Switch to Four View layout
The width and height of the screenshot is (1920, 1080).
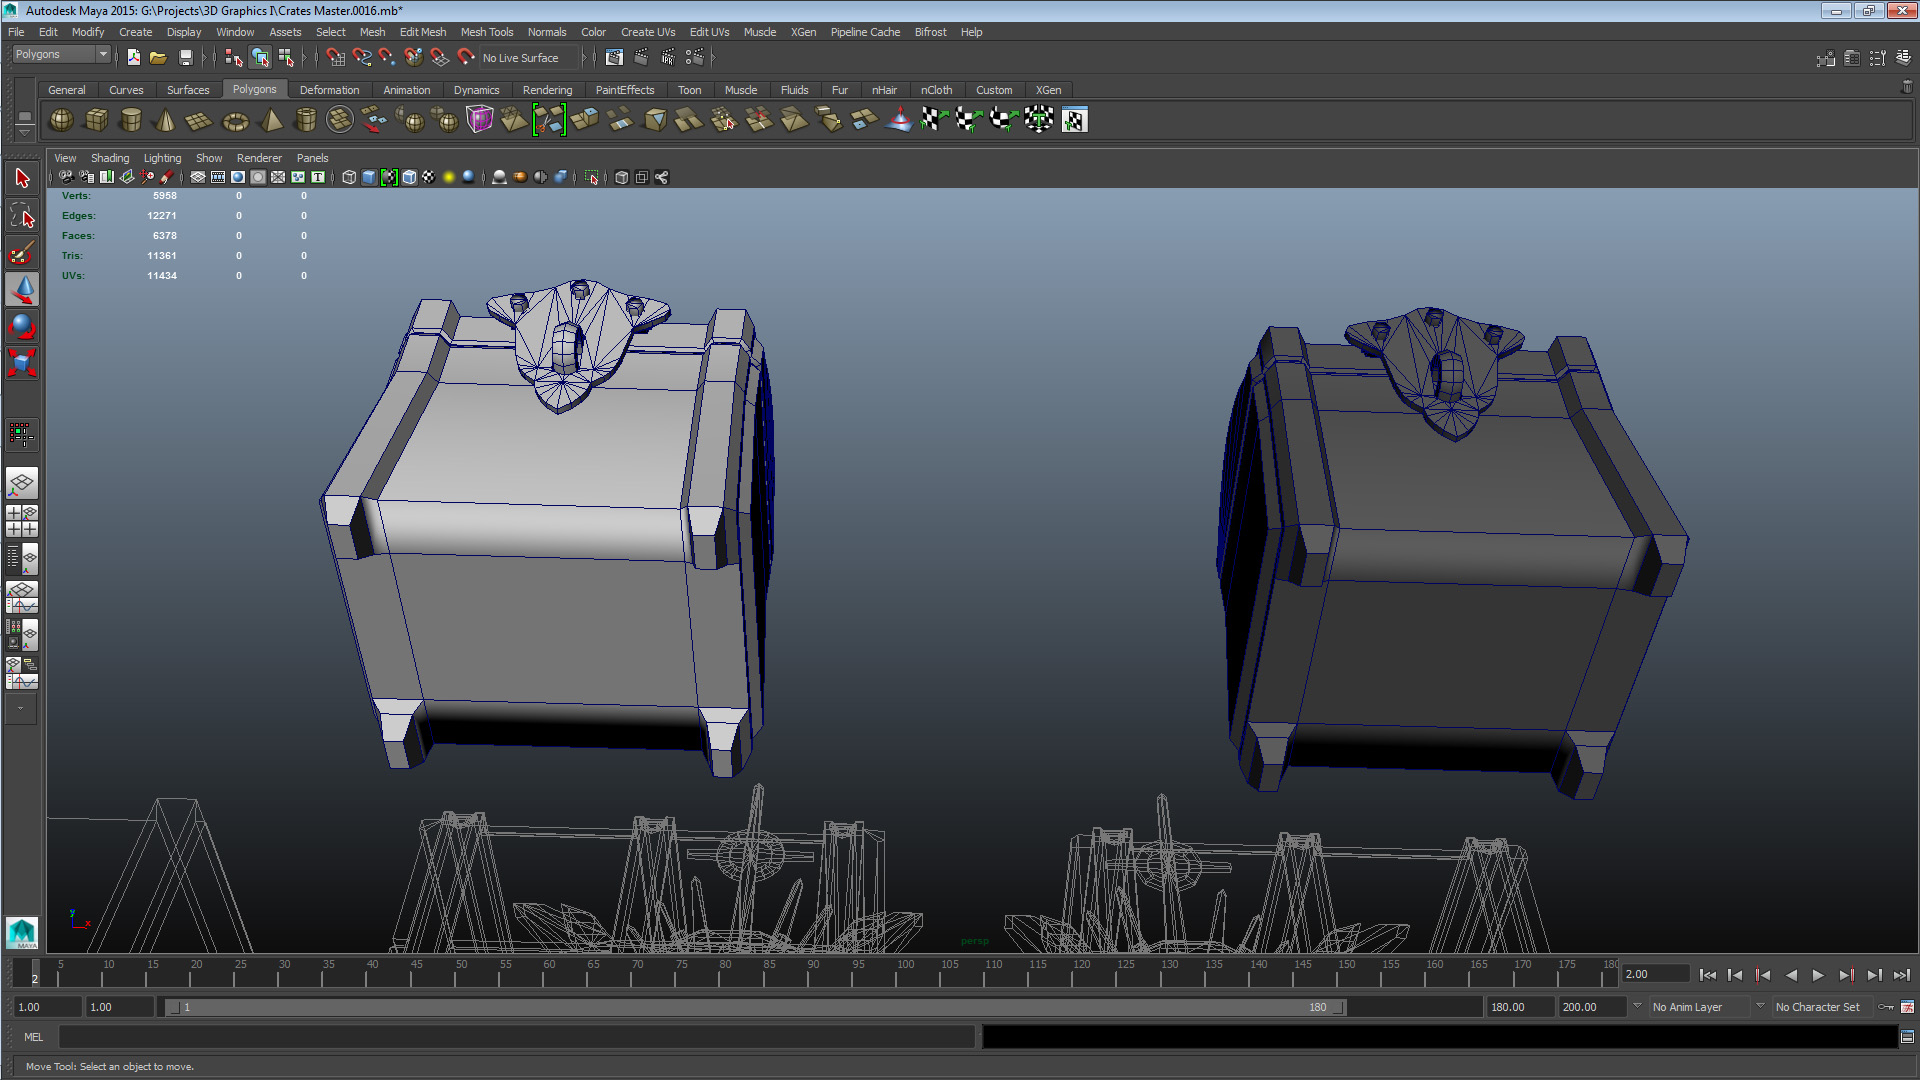coord(22,521)
